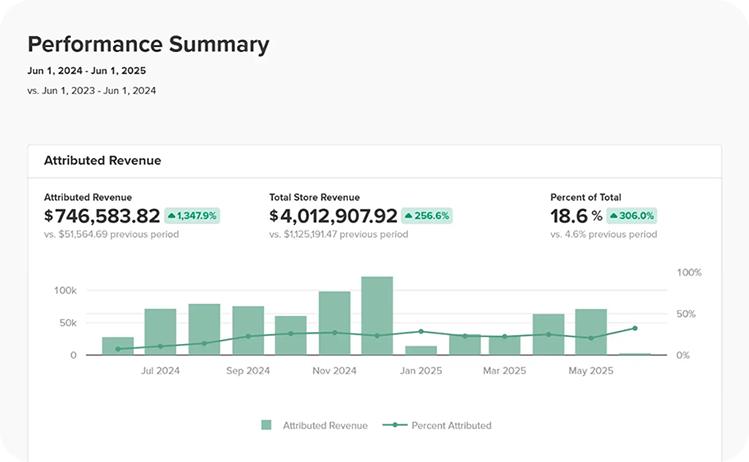Click the Attributed Revenue legend square

click(x=266, y=425)
